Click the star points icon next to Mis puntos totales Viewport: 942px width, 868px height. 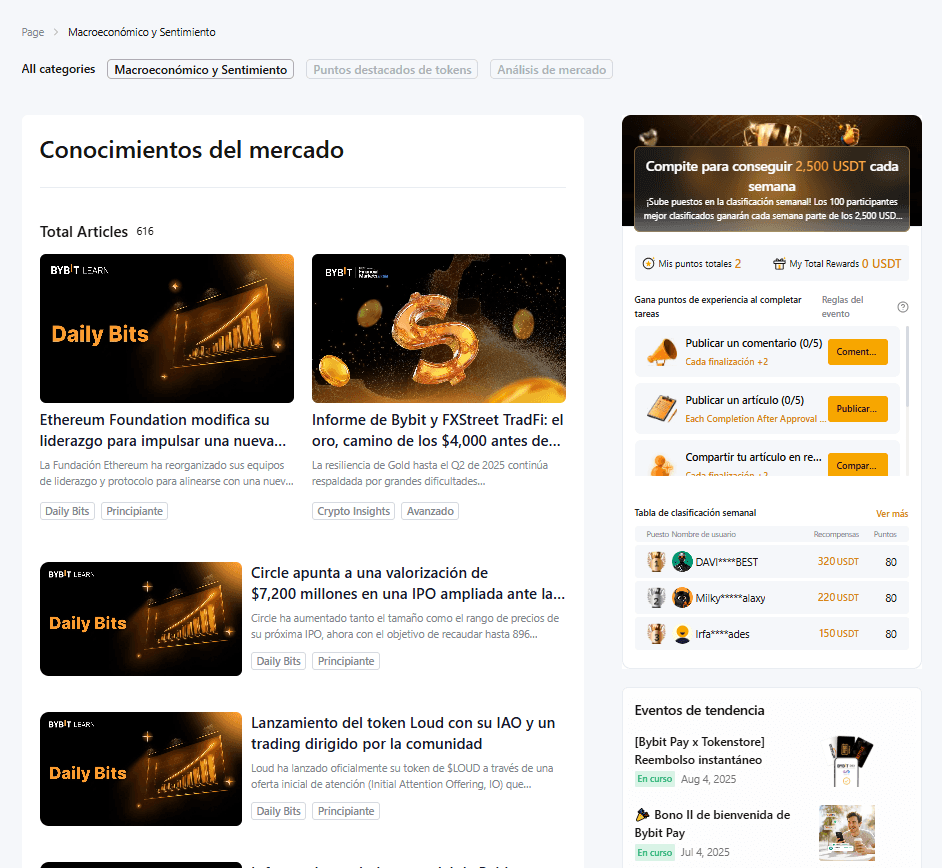pos(648,264)
